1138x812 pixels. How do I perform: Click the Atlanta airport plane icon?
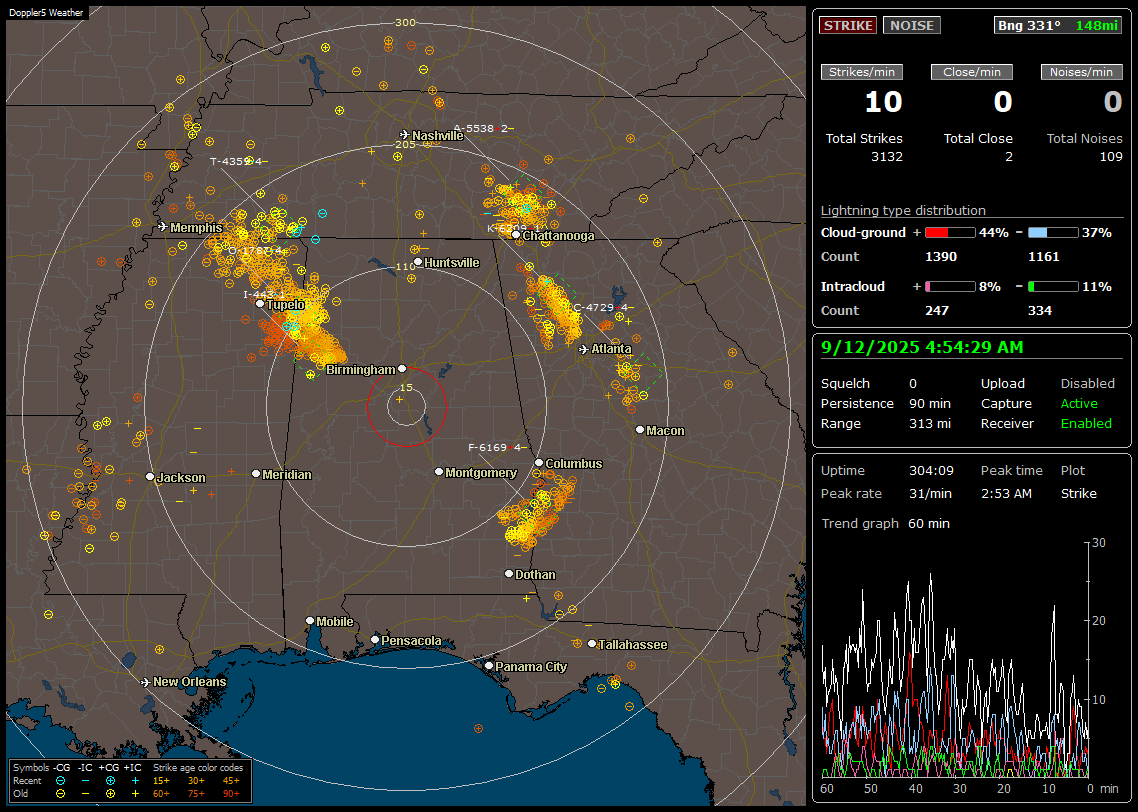click(x=584, y=349)
